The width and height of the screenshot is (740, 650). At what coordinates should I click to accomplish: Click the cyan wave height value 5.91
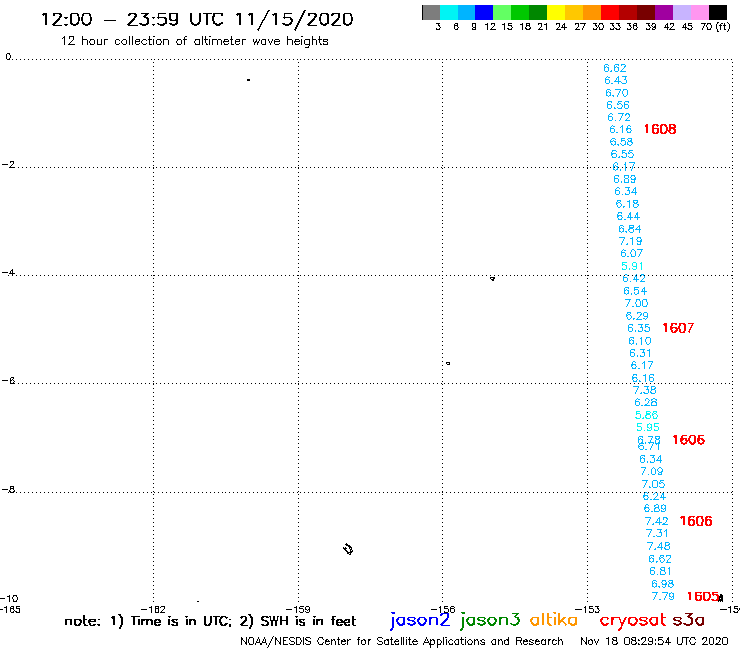click(632, 266)
